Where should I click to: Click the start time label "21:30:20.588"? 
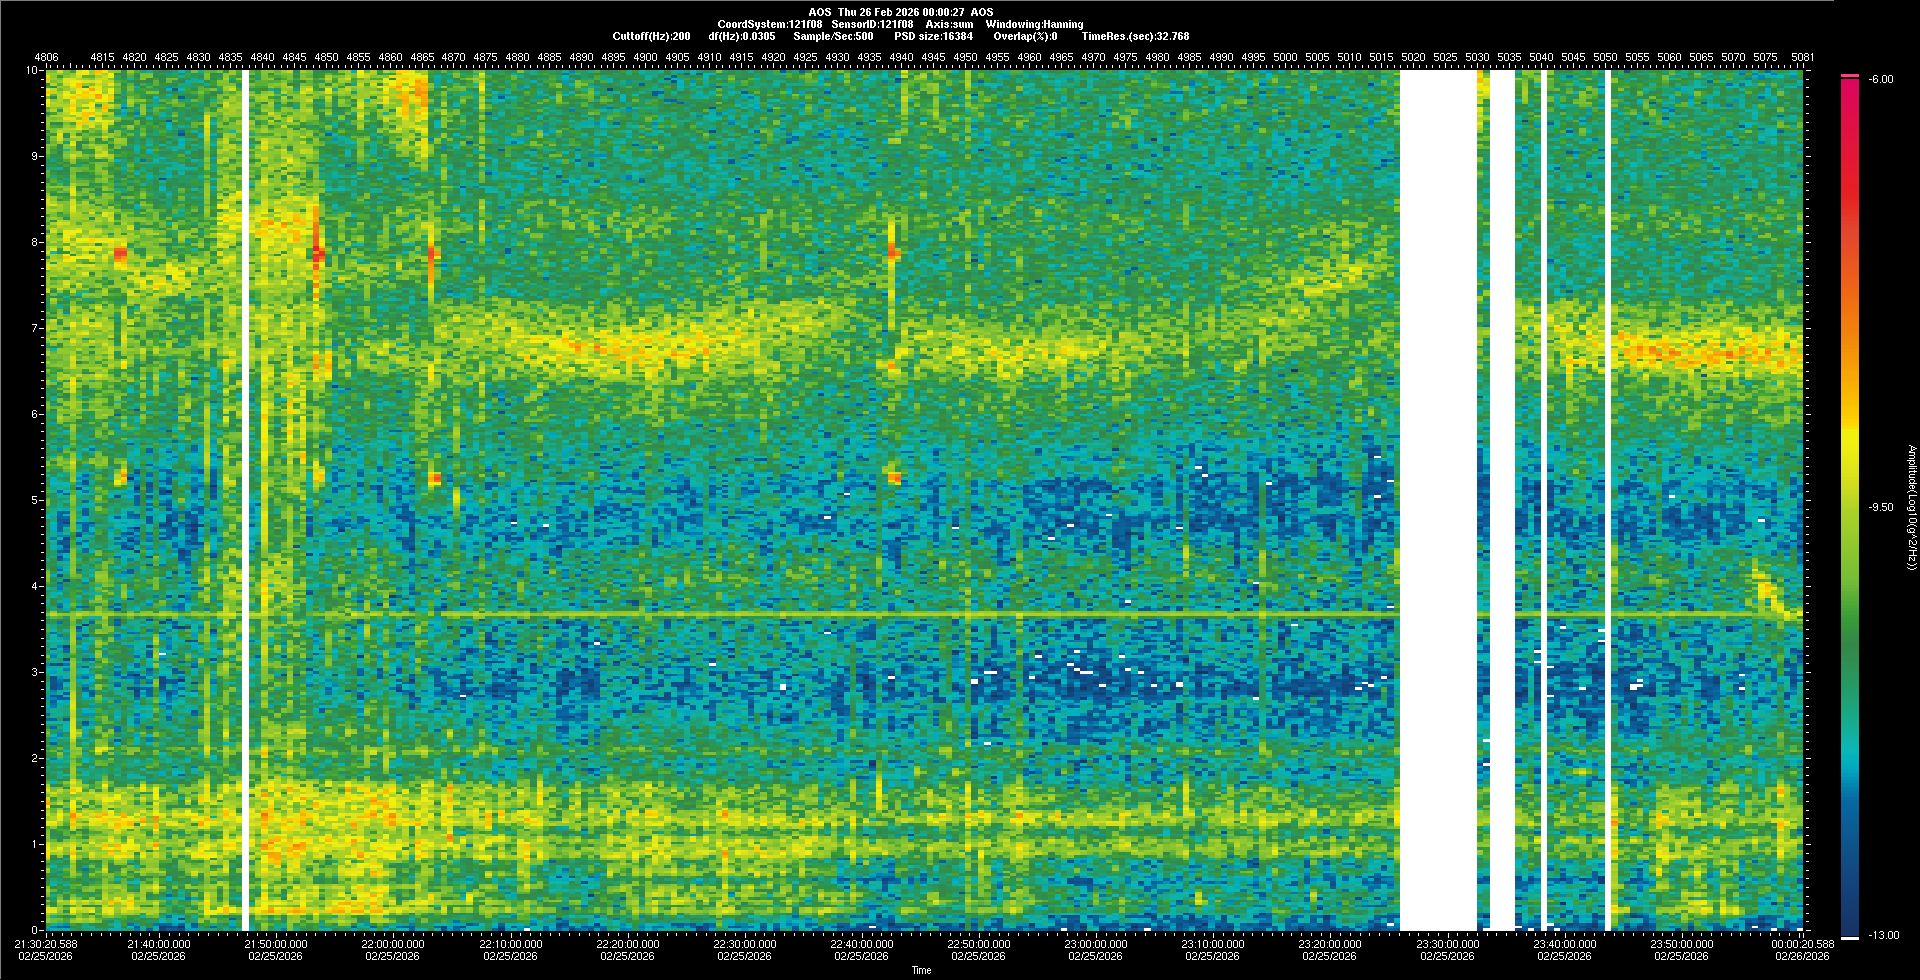pyautogui.click(x=46, y=943)
